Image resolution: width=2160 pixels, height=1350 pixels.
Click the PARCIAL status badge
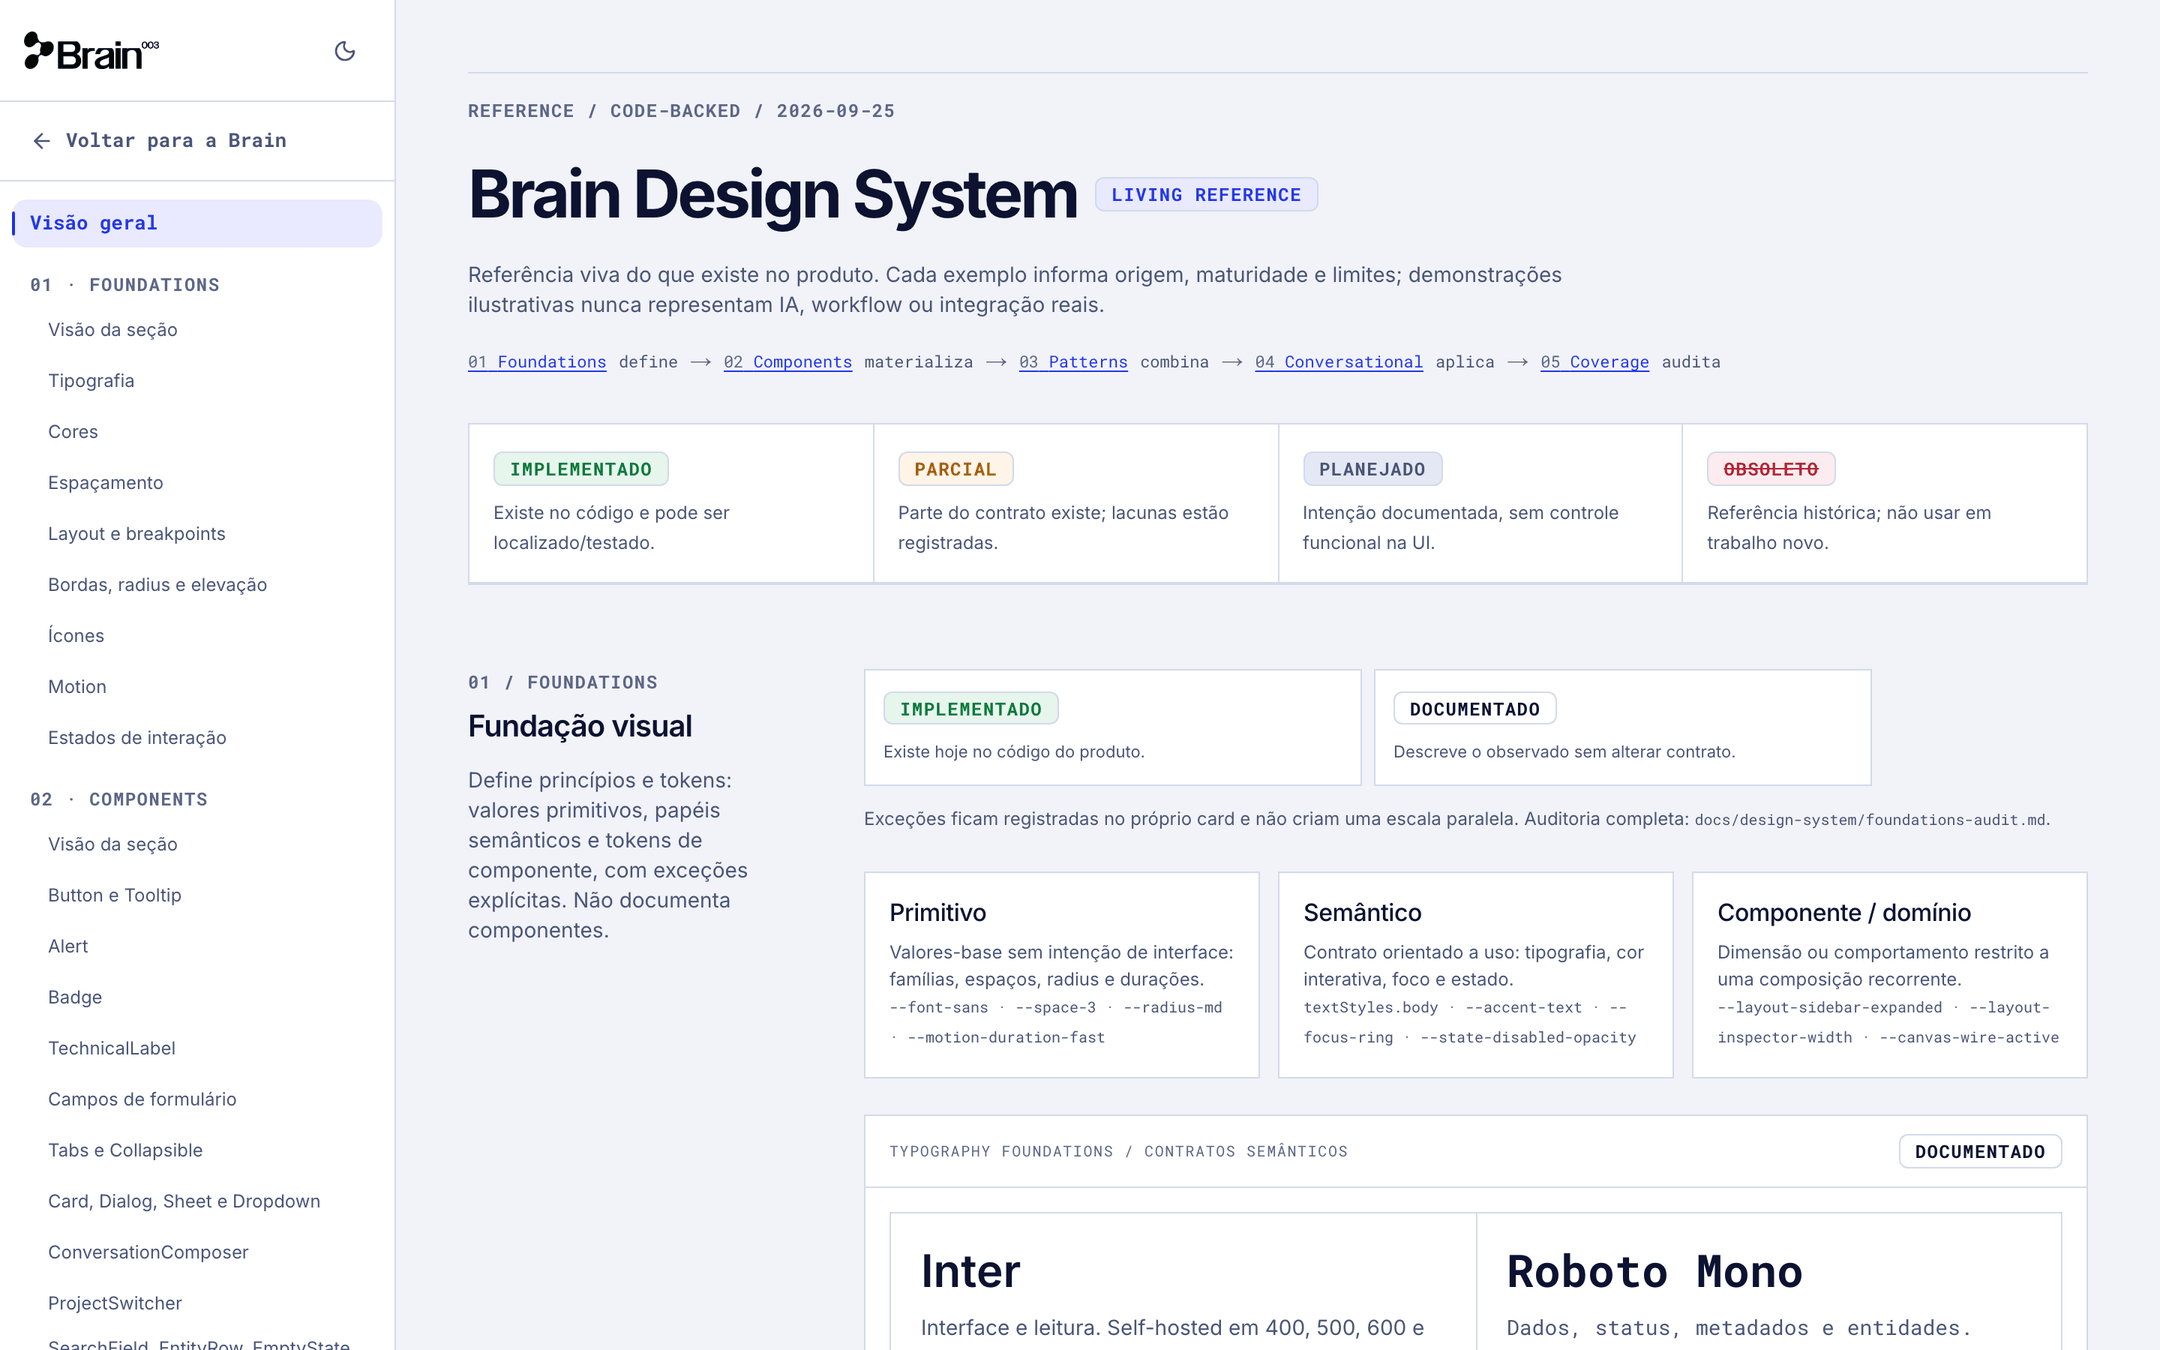point(955,469)
